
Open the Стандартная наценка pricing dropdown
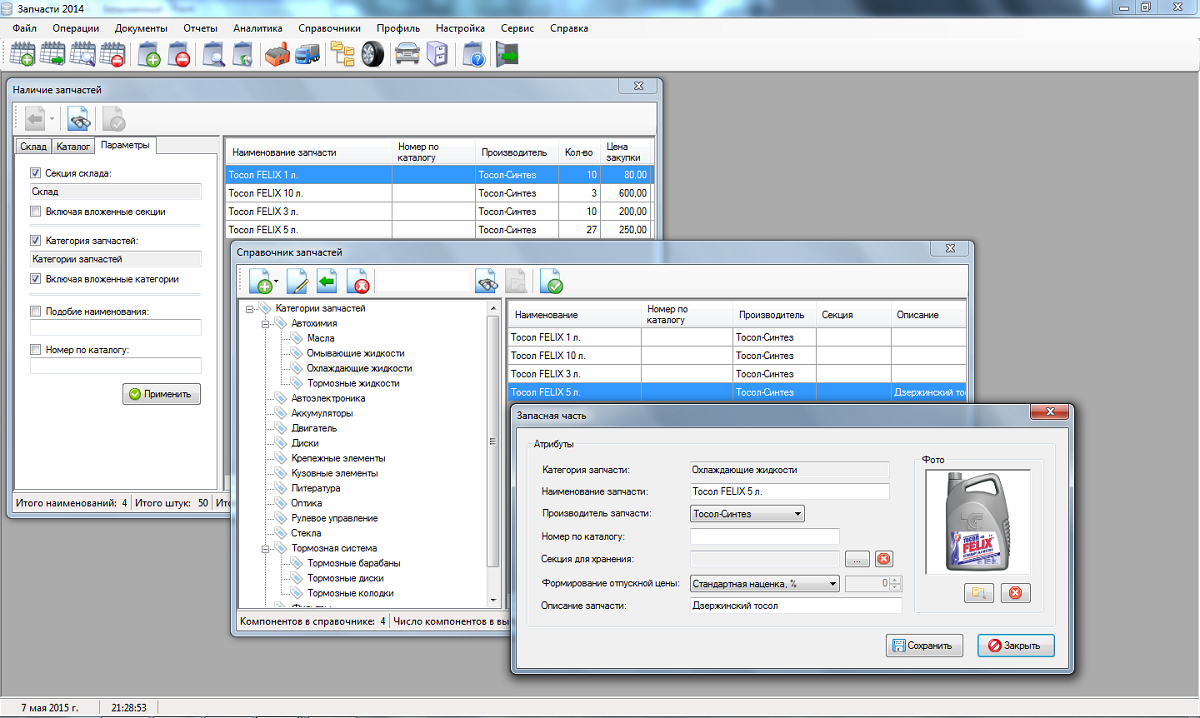(x=764, y=584)
